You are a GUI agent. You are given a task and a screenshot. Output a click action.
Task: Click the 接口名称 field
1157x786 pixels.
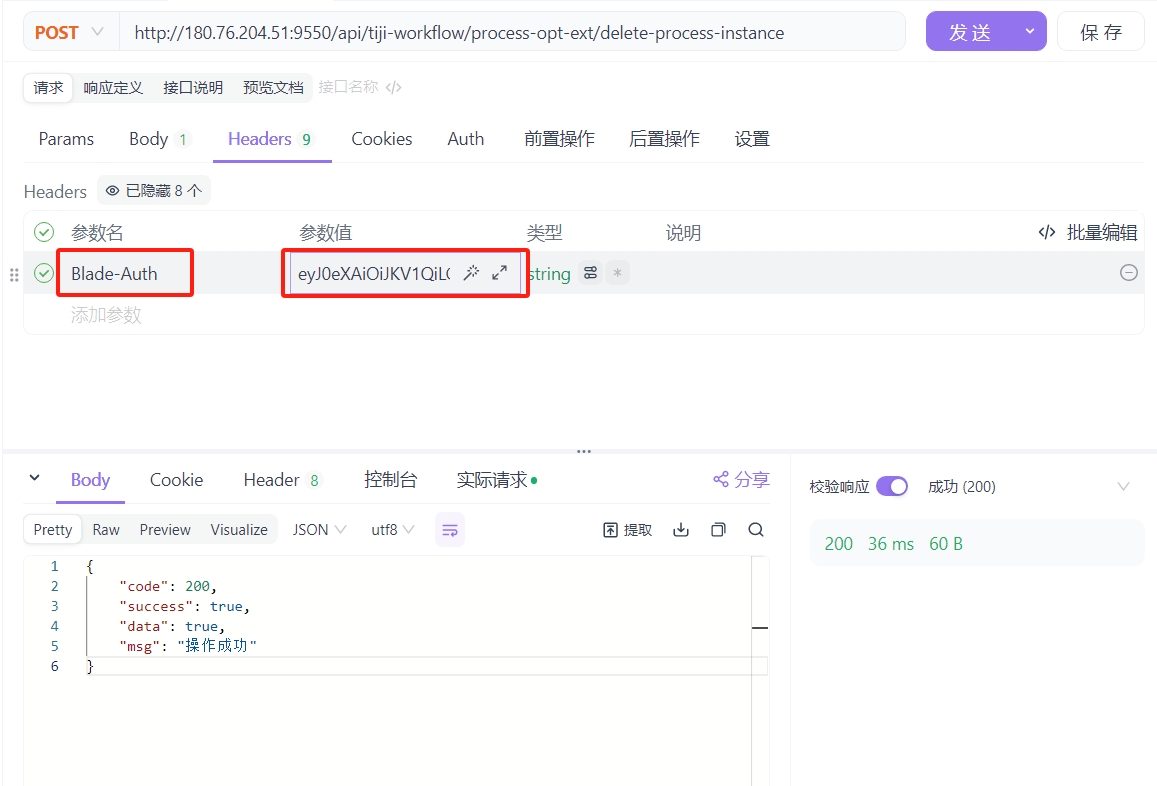click(348, 87)
